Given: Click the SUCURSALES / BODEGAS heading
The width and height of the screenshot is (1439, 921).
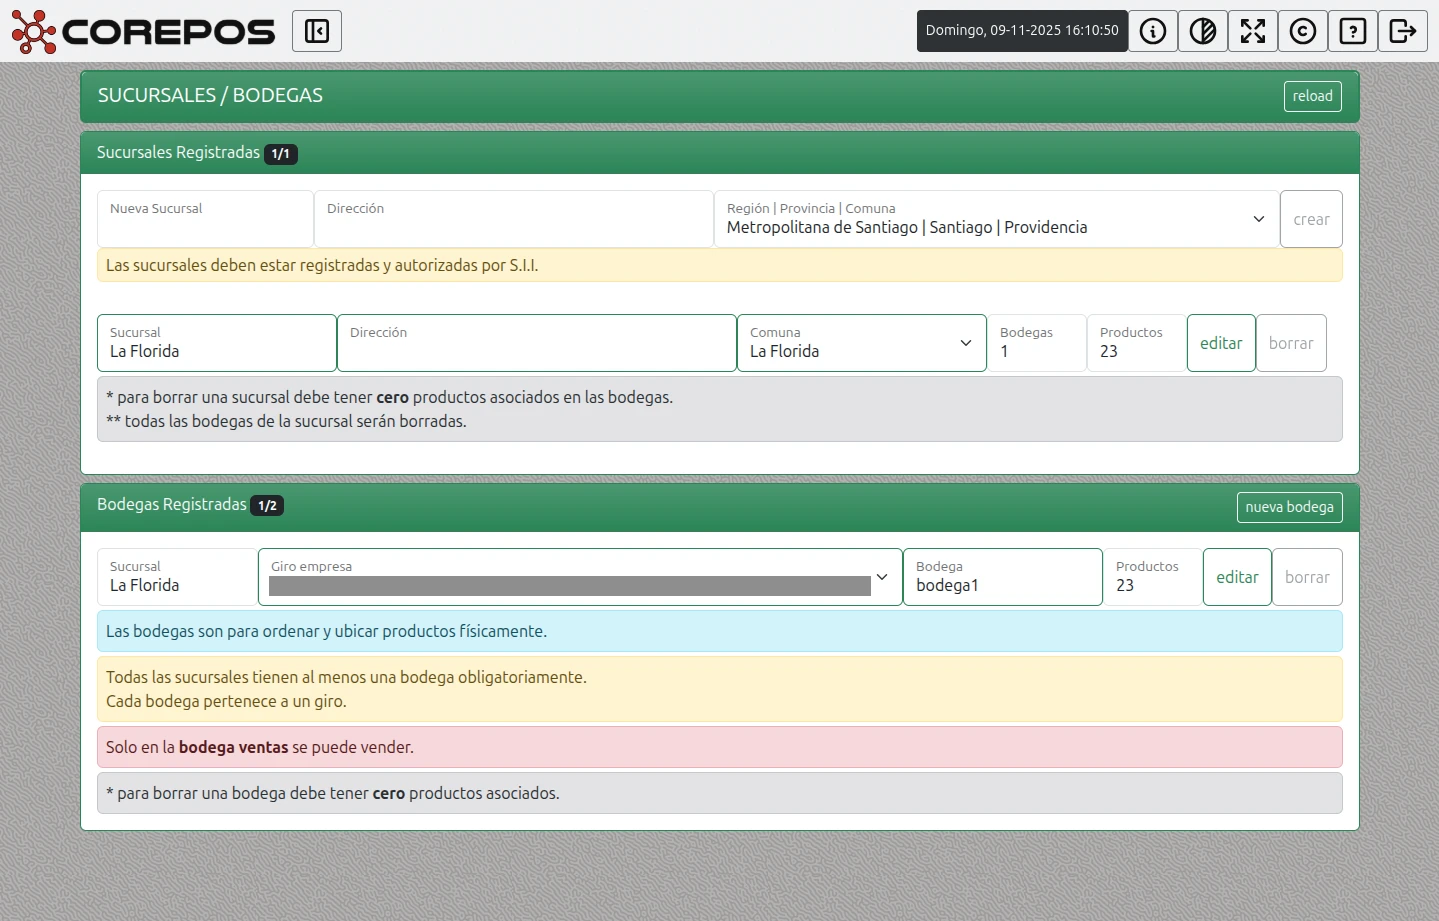Looking at the screenshot, I should pyautogui.click(x=210, y=95).
